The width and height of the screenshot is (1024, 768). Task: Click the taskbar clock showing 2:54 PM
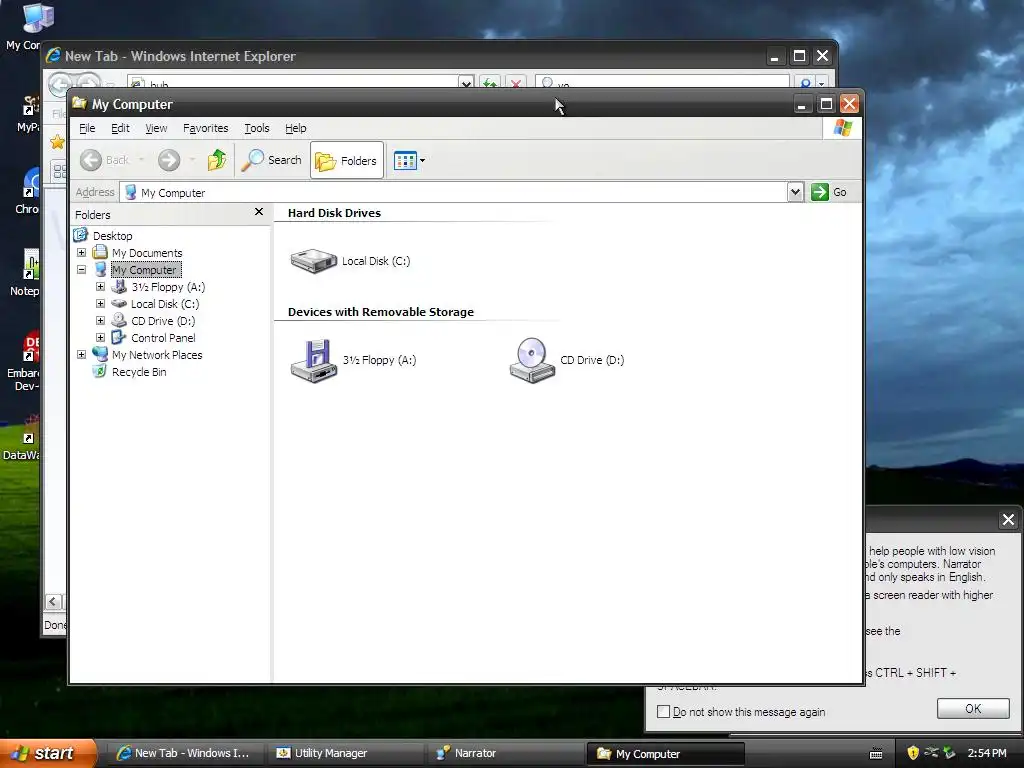click(987, 753)
